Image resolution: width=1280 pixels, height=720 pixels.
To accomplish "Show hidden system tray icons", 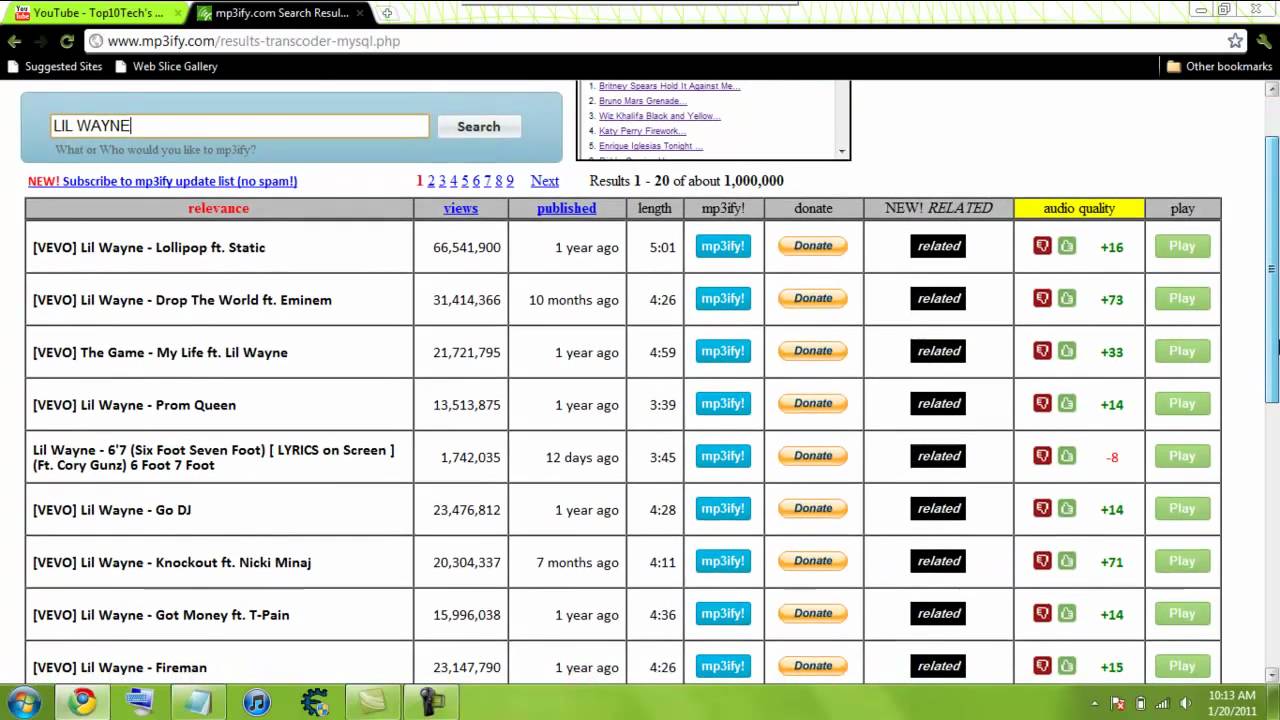I will click(x=1094, y=703).
